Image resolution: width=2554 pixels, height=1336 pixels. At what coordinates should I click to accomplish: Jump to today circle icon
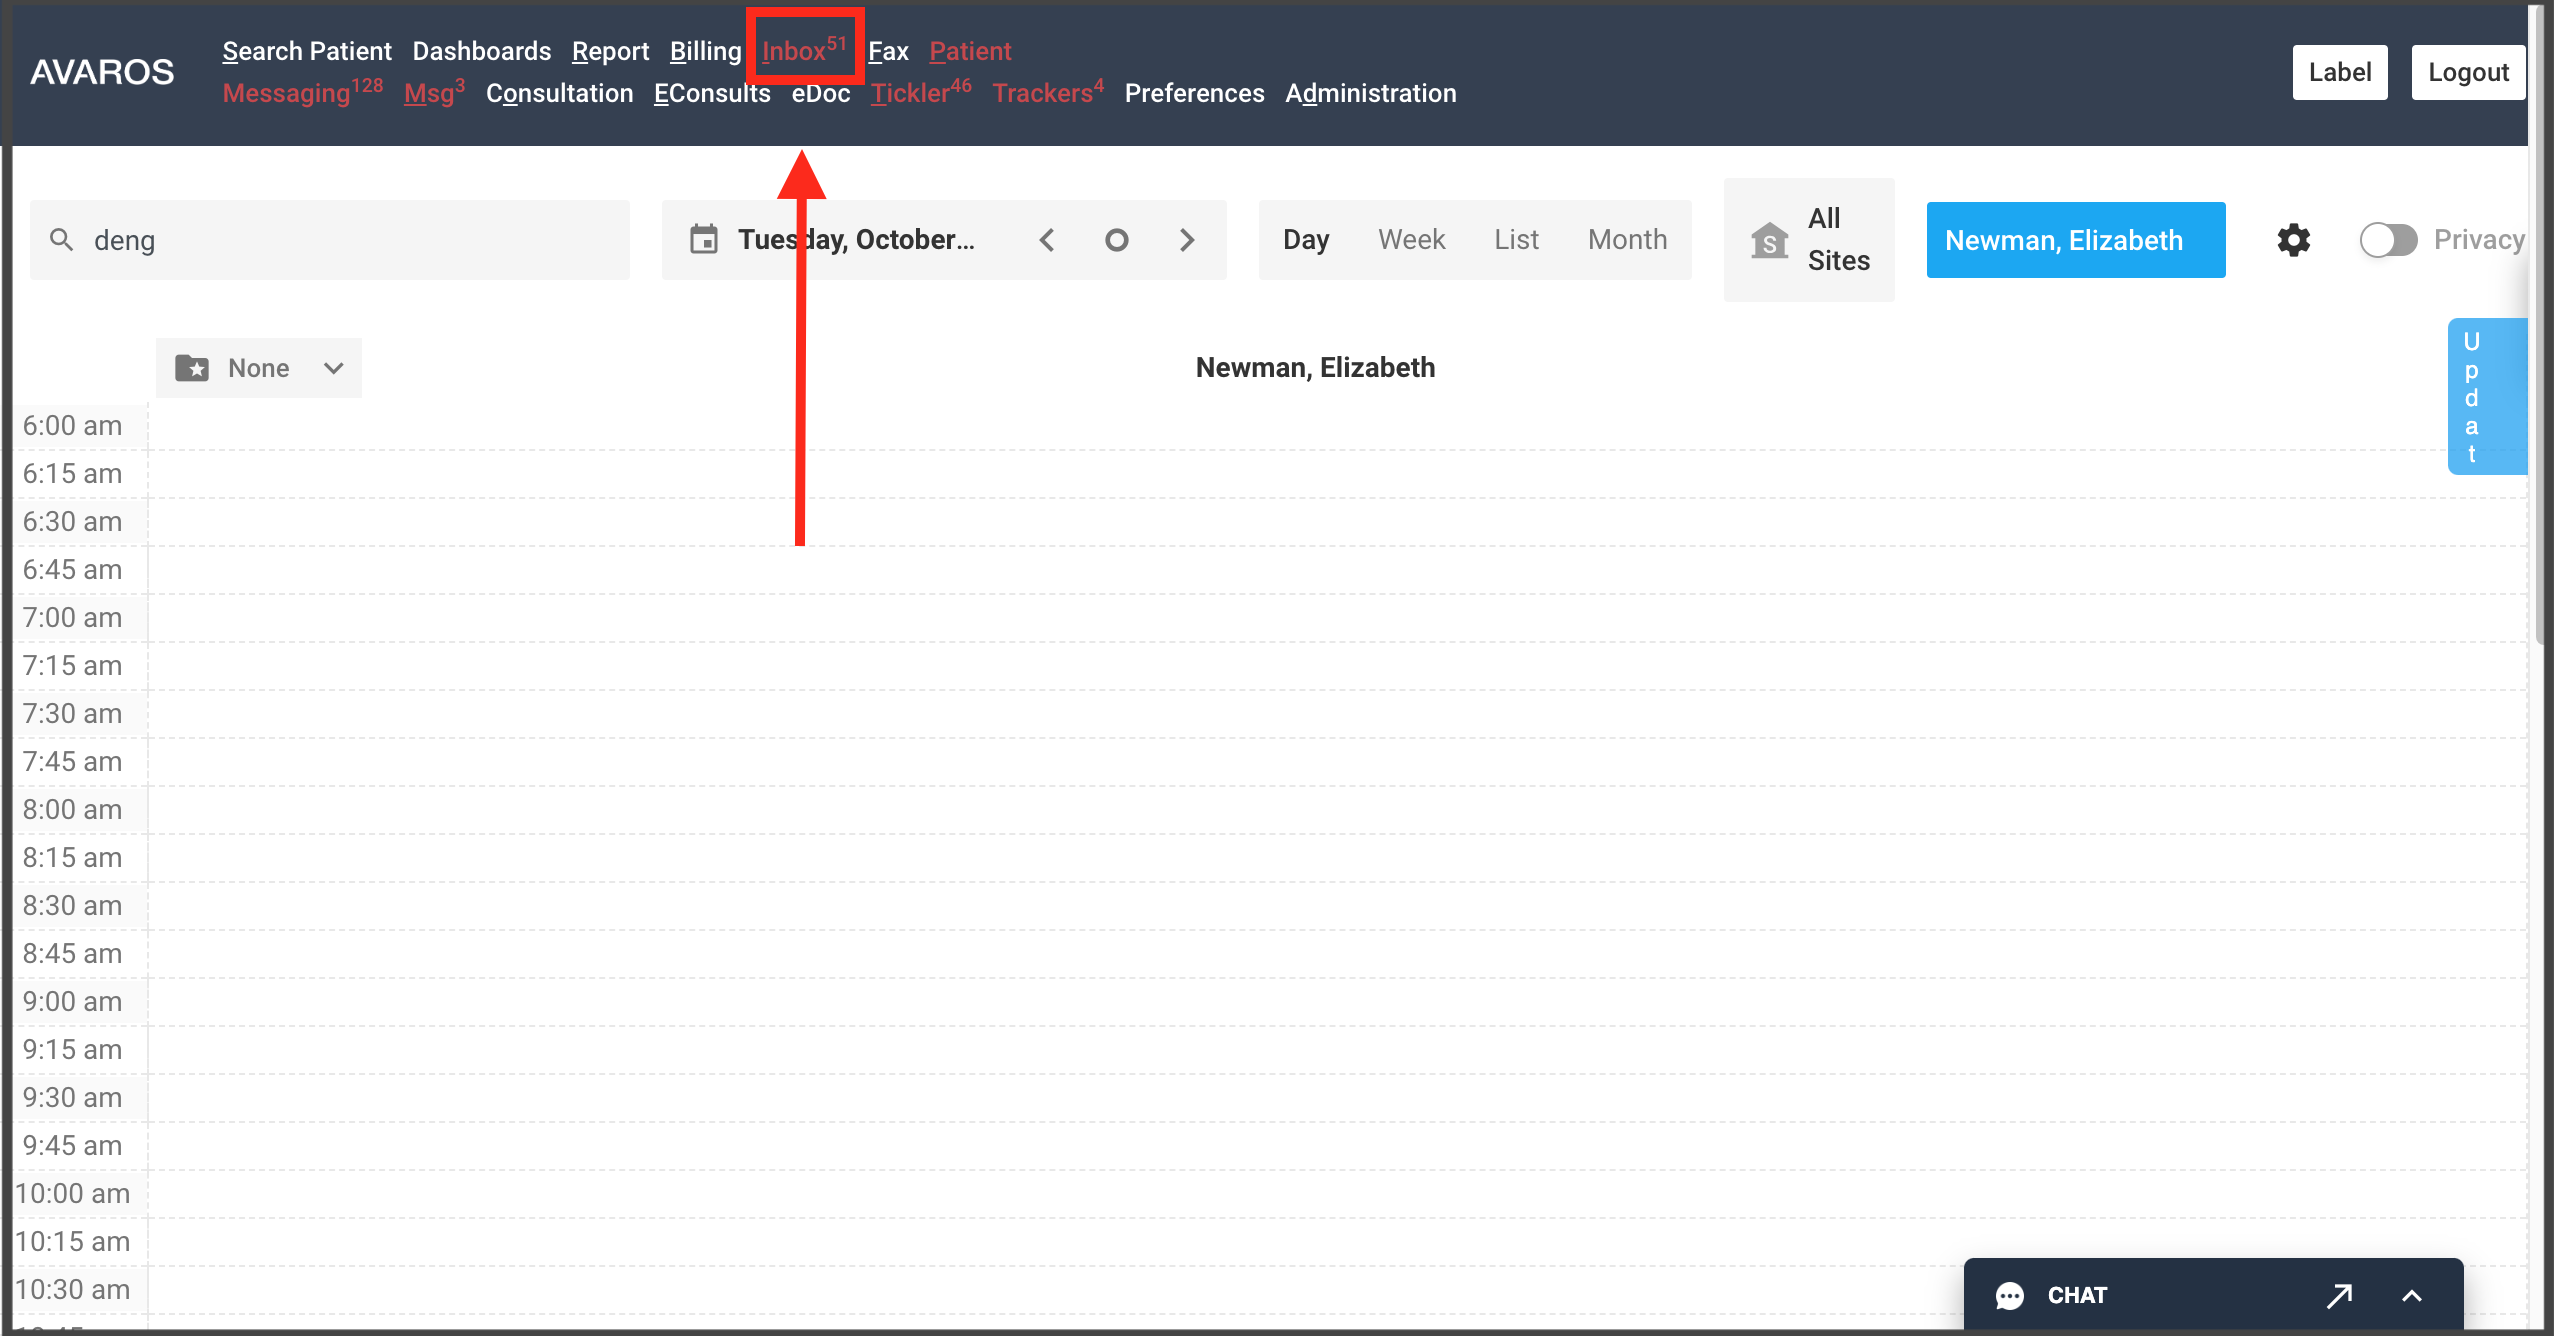[1117, 240]
